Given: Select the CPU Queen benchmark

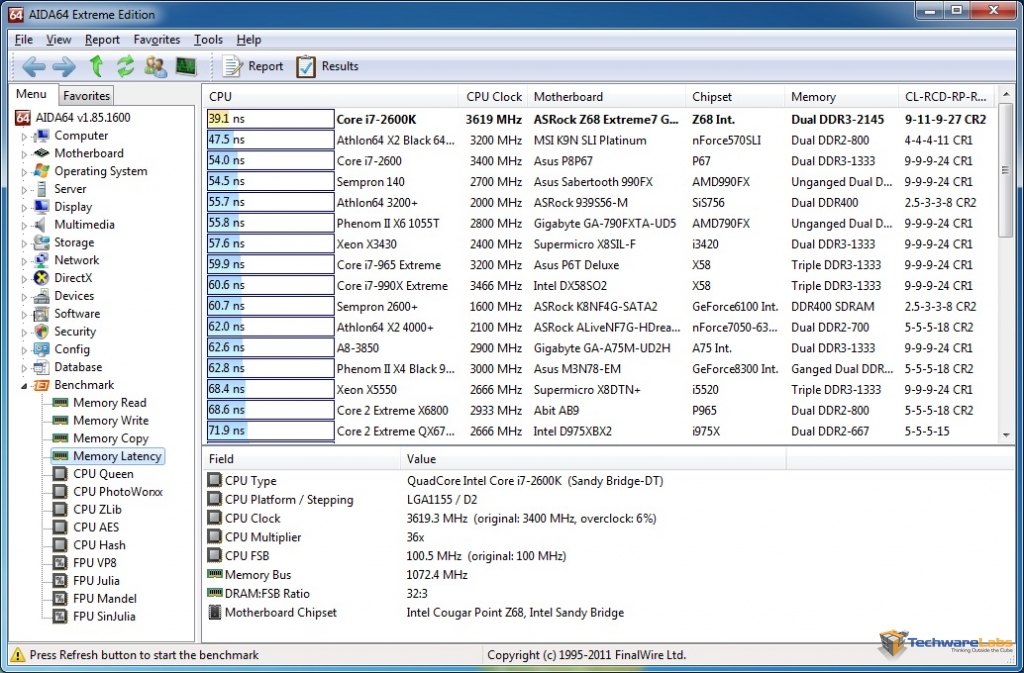Looking at the screenshot, I should click(103, 474).
